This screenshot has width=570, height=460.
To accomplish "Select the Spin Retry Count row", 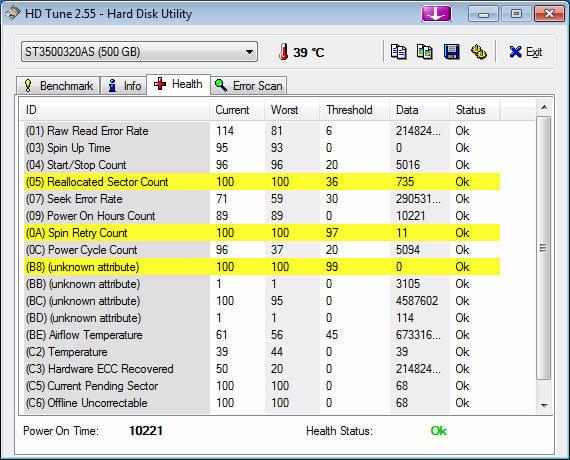I will (x=262, y=233).
